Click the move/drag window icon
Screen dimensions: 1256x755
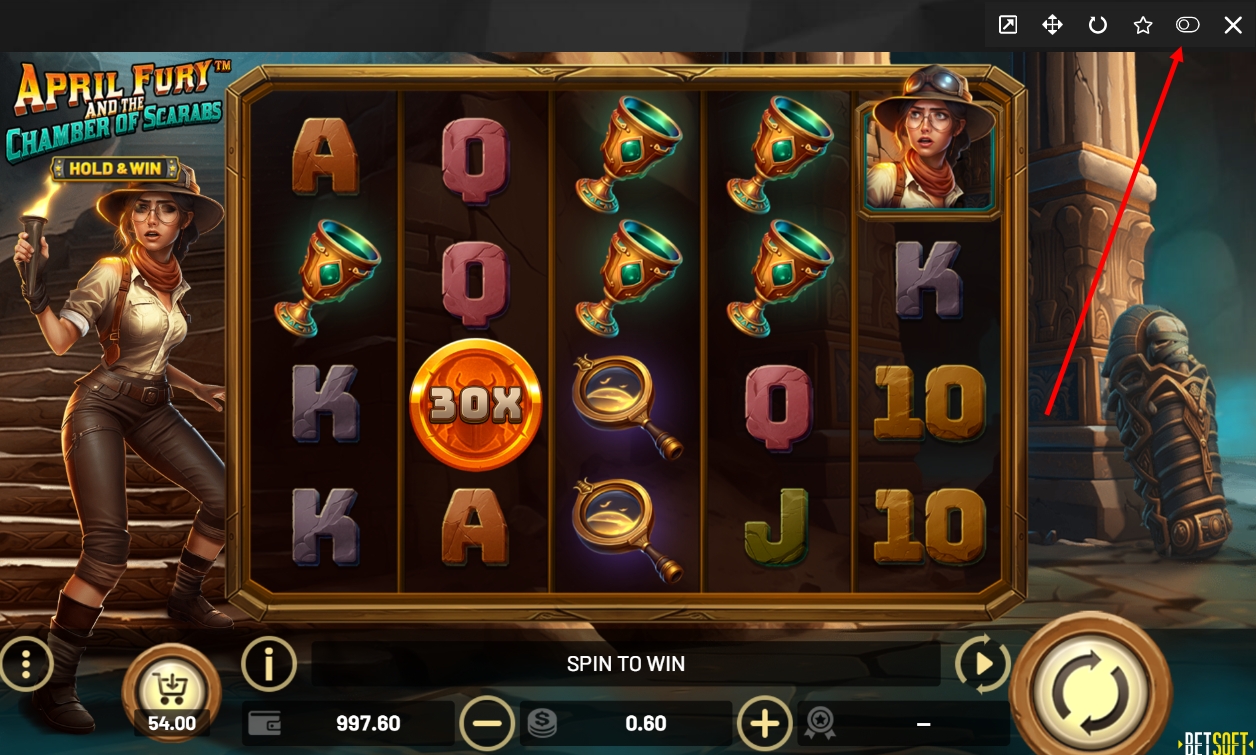coord(1052,25)
